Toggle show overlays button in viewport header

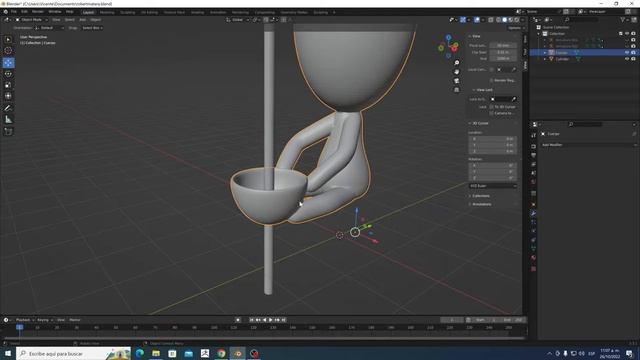[477, 20]
